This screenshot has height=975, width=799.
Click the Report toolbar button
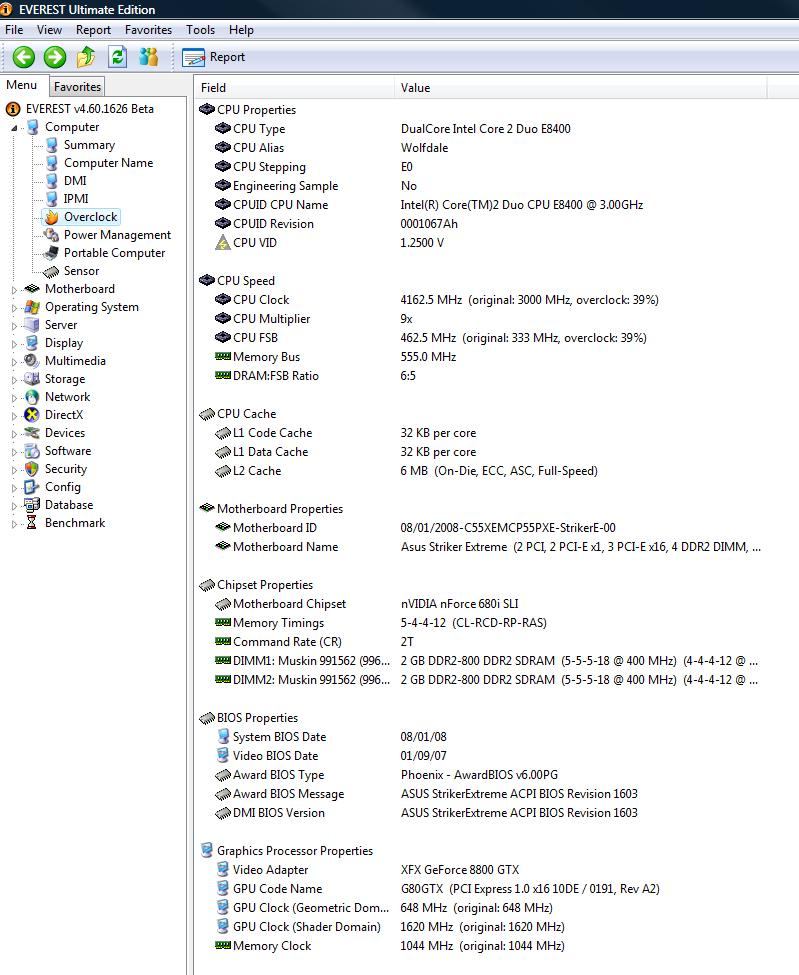(x=213, y=57)
